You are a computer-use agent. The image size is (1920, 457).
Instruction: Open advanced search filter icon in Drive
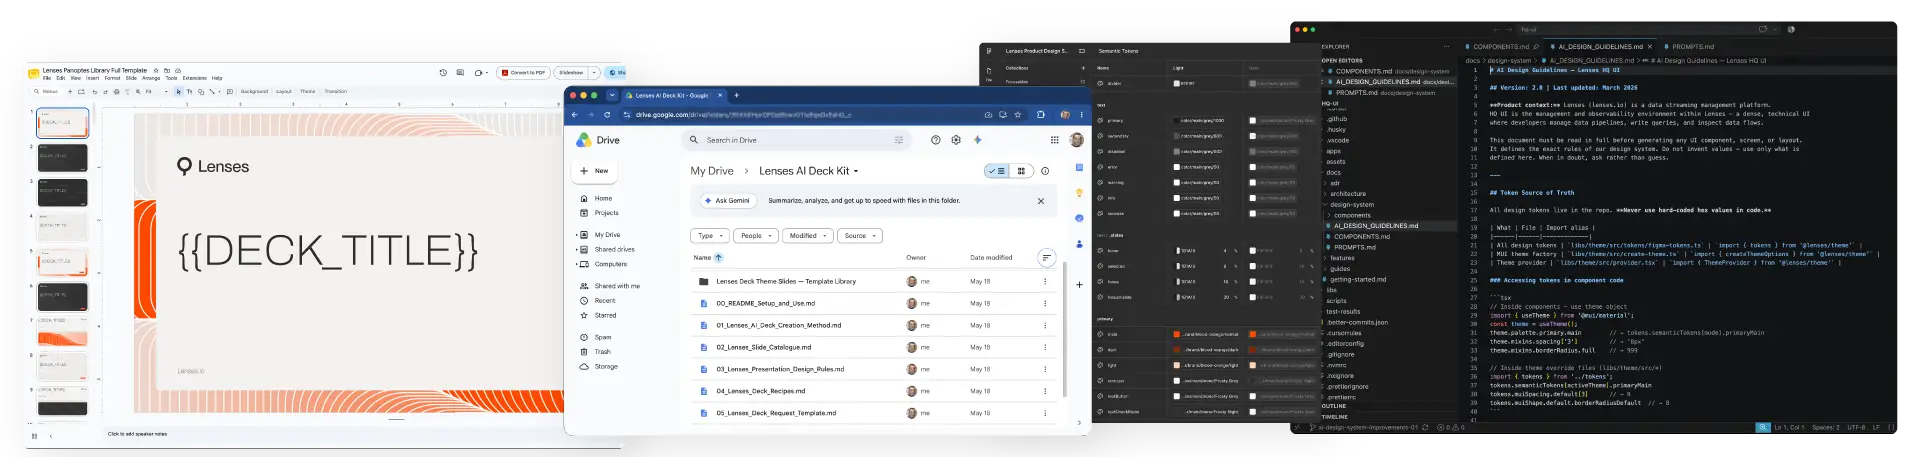pyautogui.click(x=898, y=140)
